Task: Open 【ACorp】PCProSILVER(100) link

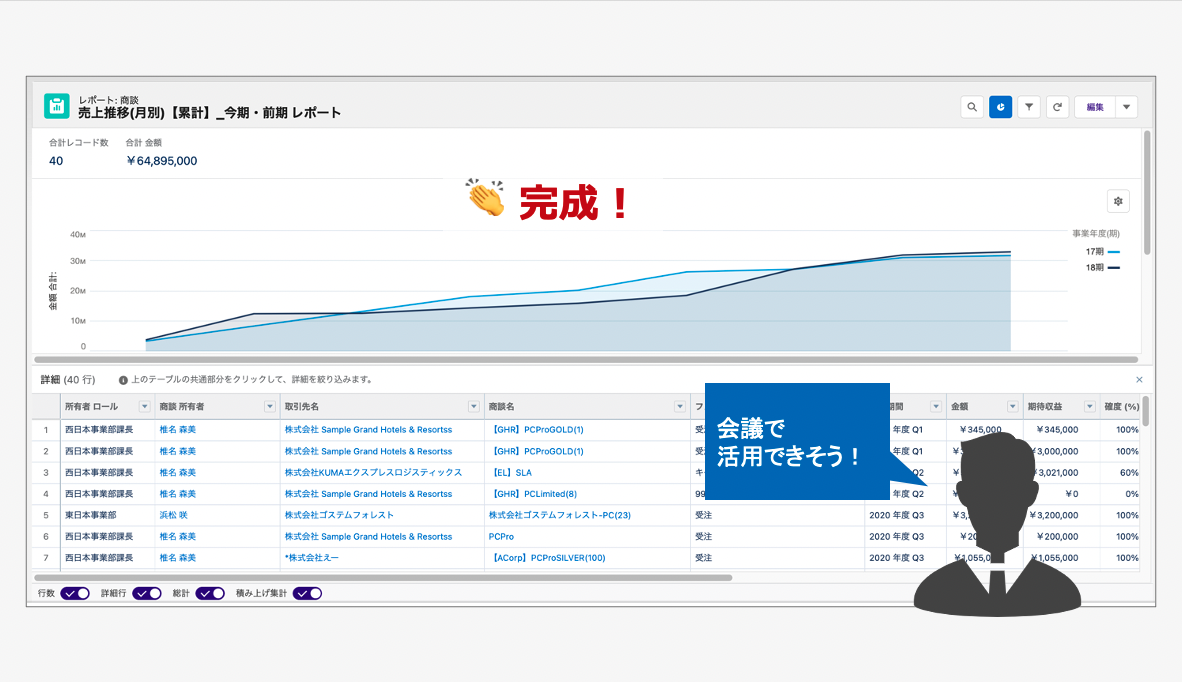Action: pyautogui.click(x=547, y=558)
